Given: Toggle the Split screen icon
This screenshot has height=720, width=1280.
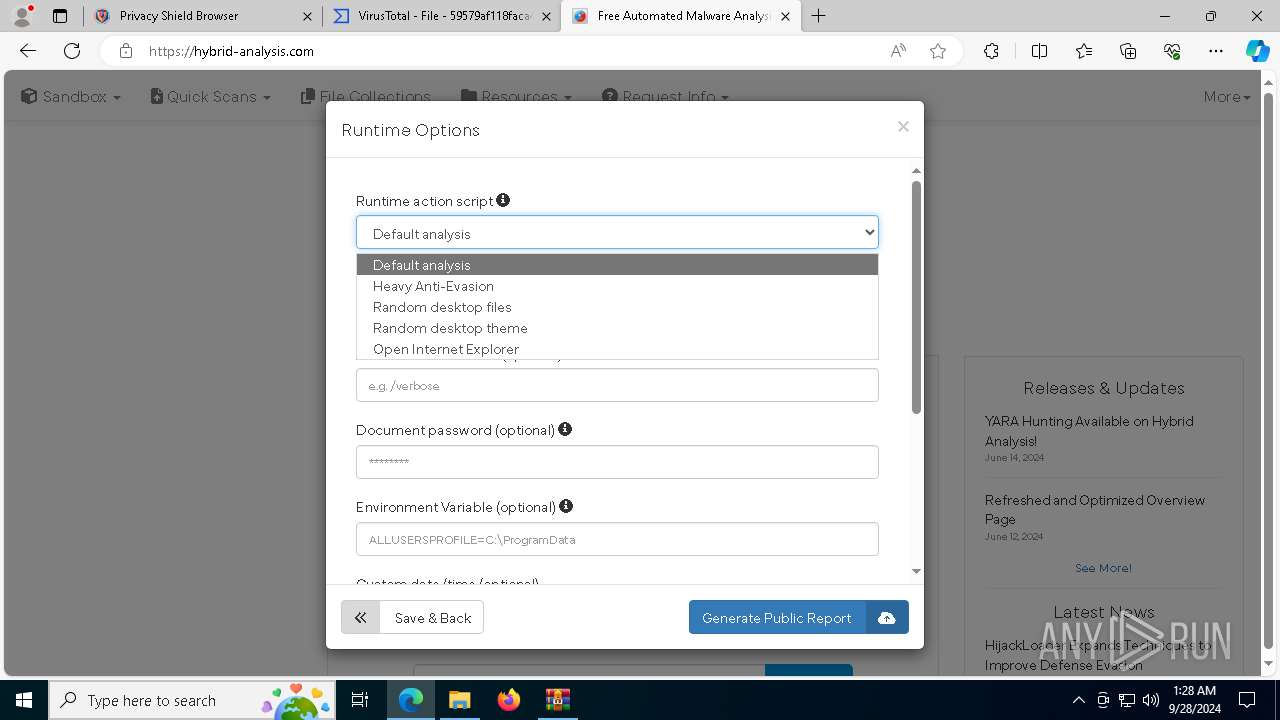Looking at the screenshot, I should point(1039,51).
